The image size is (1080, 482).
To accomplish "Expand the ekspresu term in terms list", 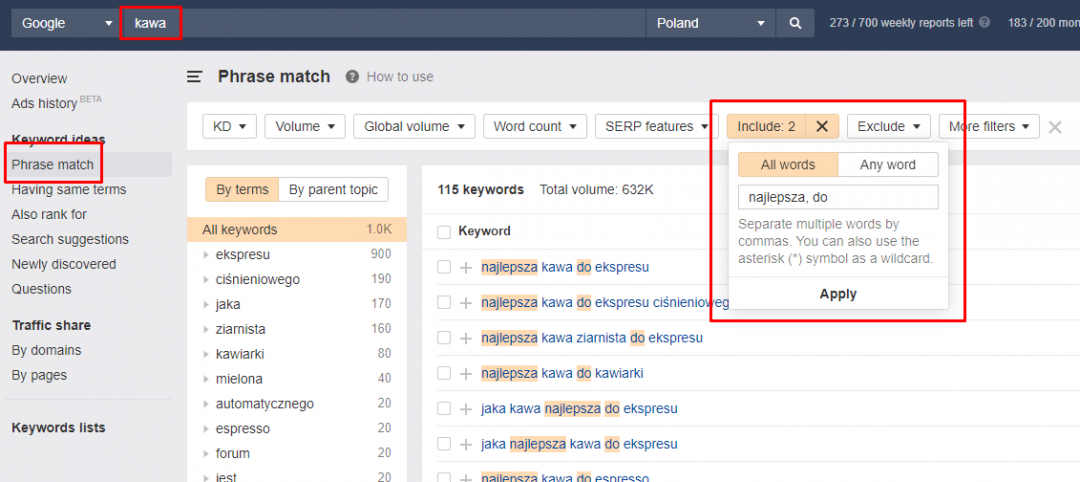I will [x=205, y=254].
